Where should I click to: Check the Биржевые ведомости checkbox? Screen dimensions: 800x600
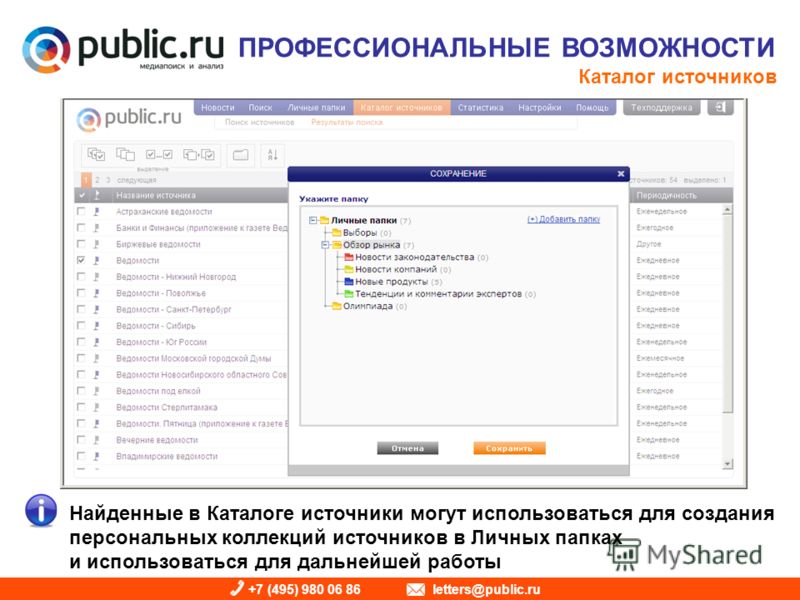(81, 244)
